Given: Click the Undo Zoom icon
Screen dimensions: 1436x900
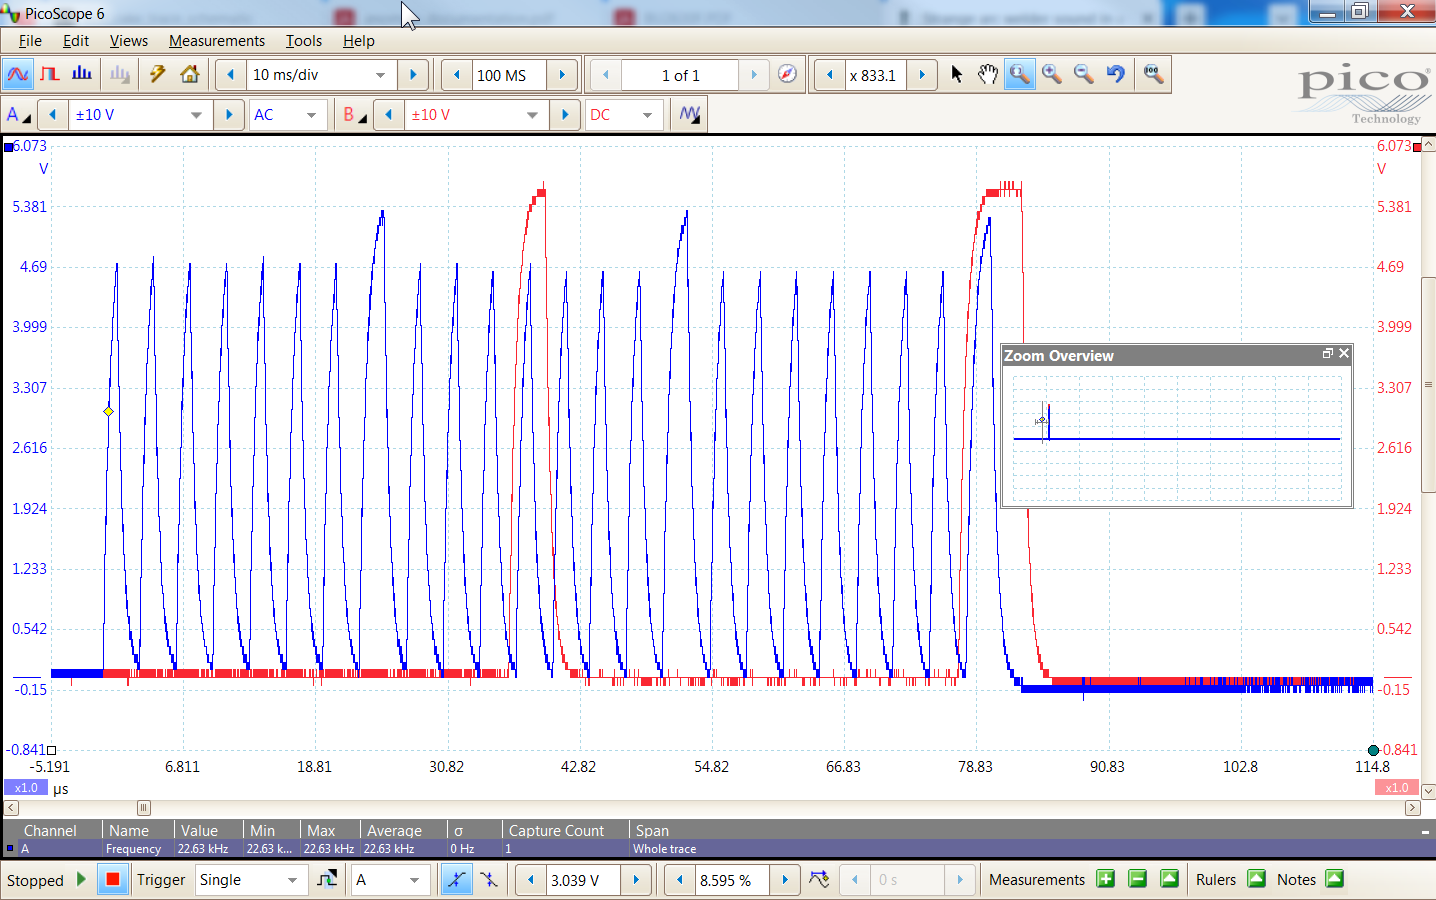Looking at the screenshot, I should coord(1115,74).
